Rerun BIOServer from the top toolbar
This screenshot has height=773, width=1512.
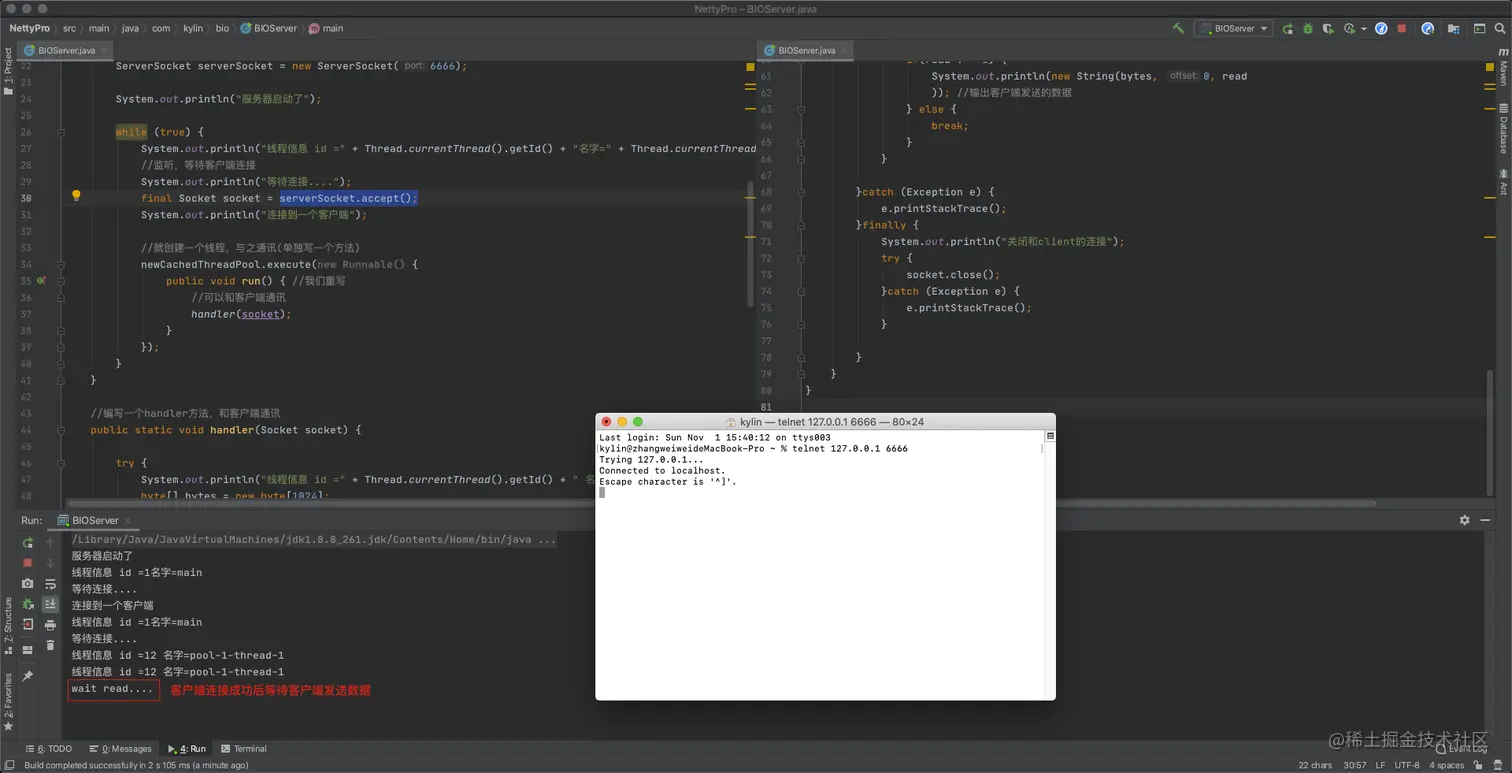(x=1288, y=28)
